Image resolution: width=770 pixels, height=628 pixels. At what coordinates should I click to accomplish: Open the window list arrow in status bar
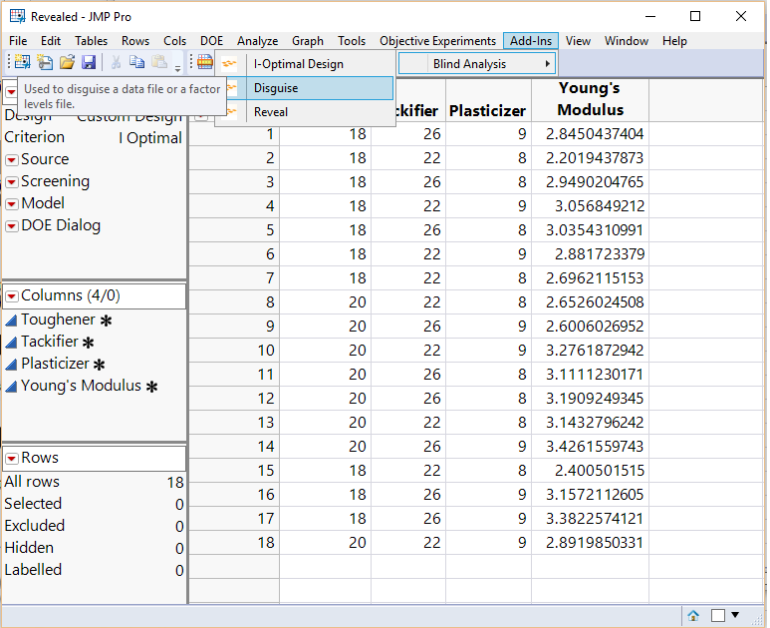click(x=735, y=615)
